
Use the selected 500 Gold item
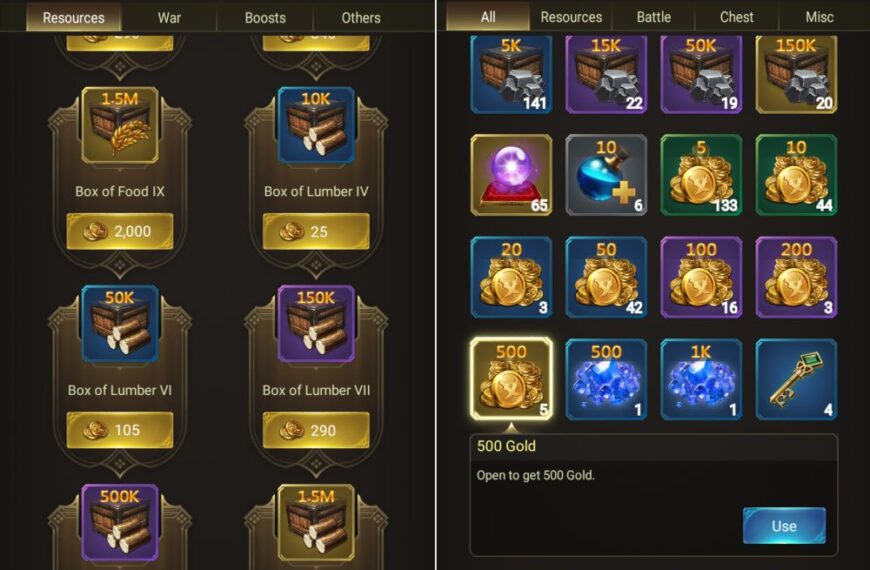pos(784,526)
